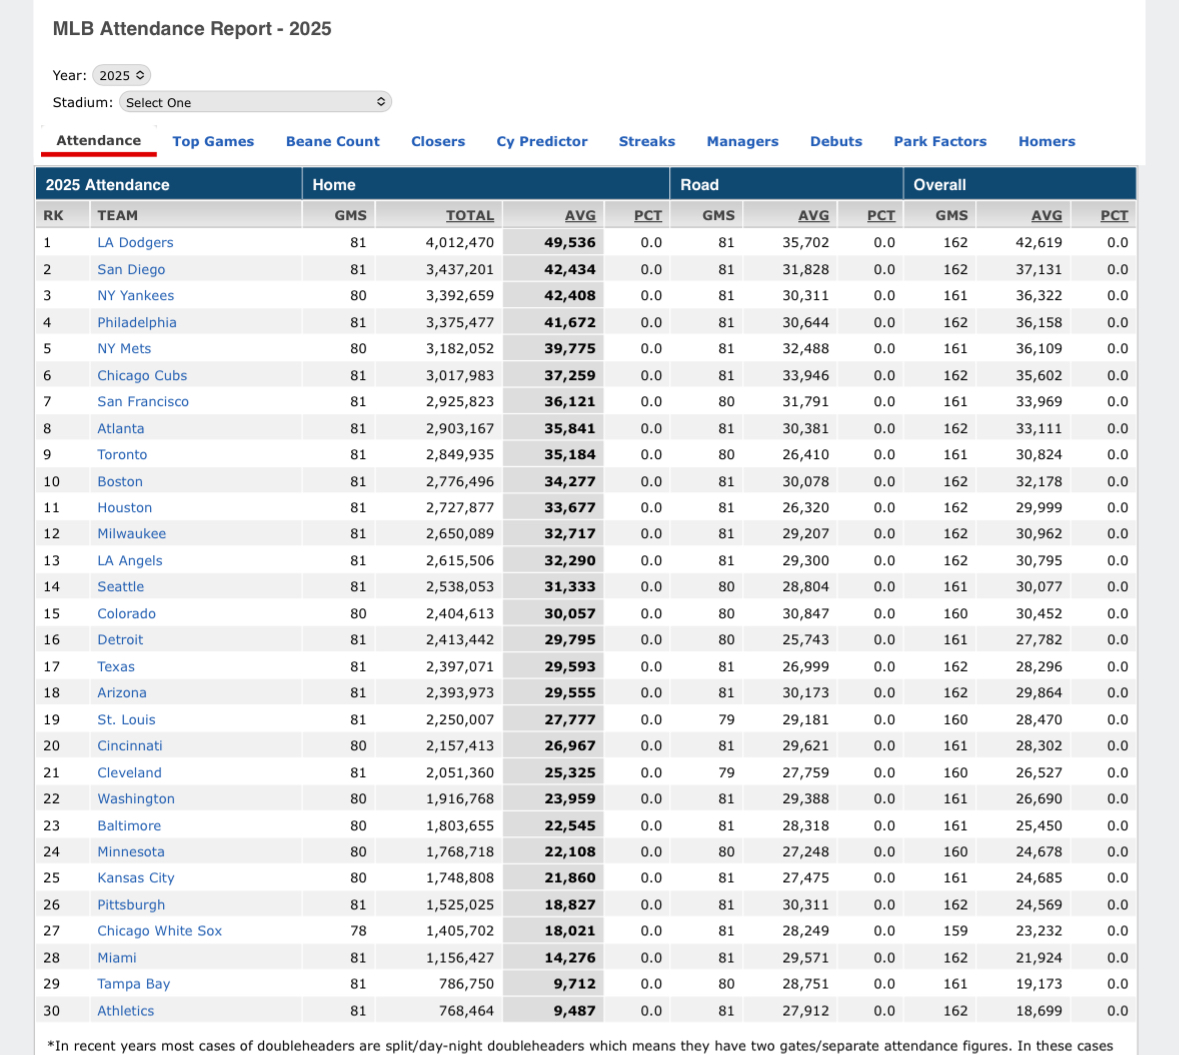Open the Streaks tab
Viewport: 1179px width, 1055px height.
click(x=647, y=141)
